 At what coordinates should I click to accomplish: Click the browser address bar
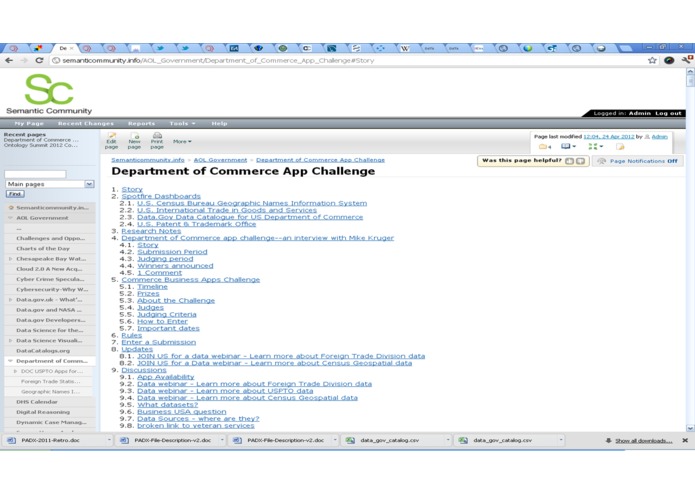346,60
